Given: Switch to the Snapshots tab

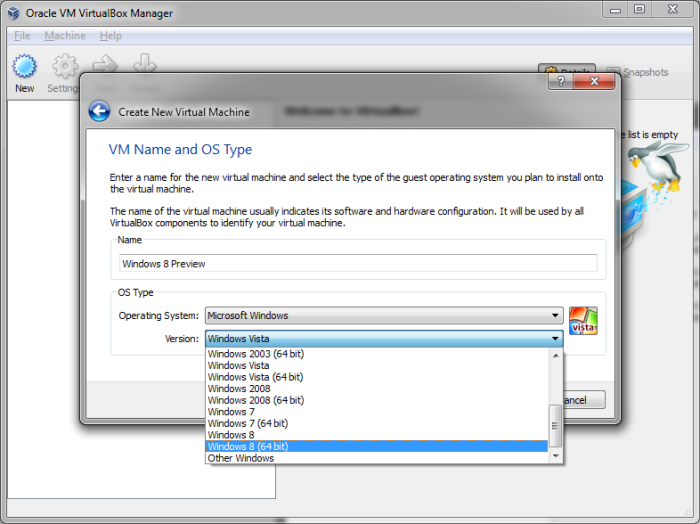Looking at the screenshot, I should point(638,72).
